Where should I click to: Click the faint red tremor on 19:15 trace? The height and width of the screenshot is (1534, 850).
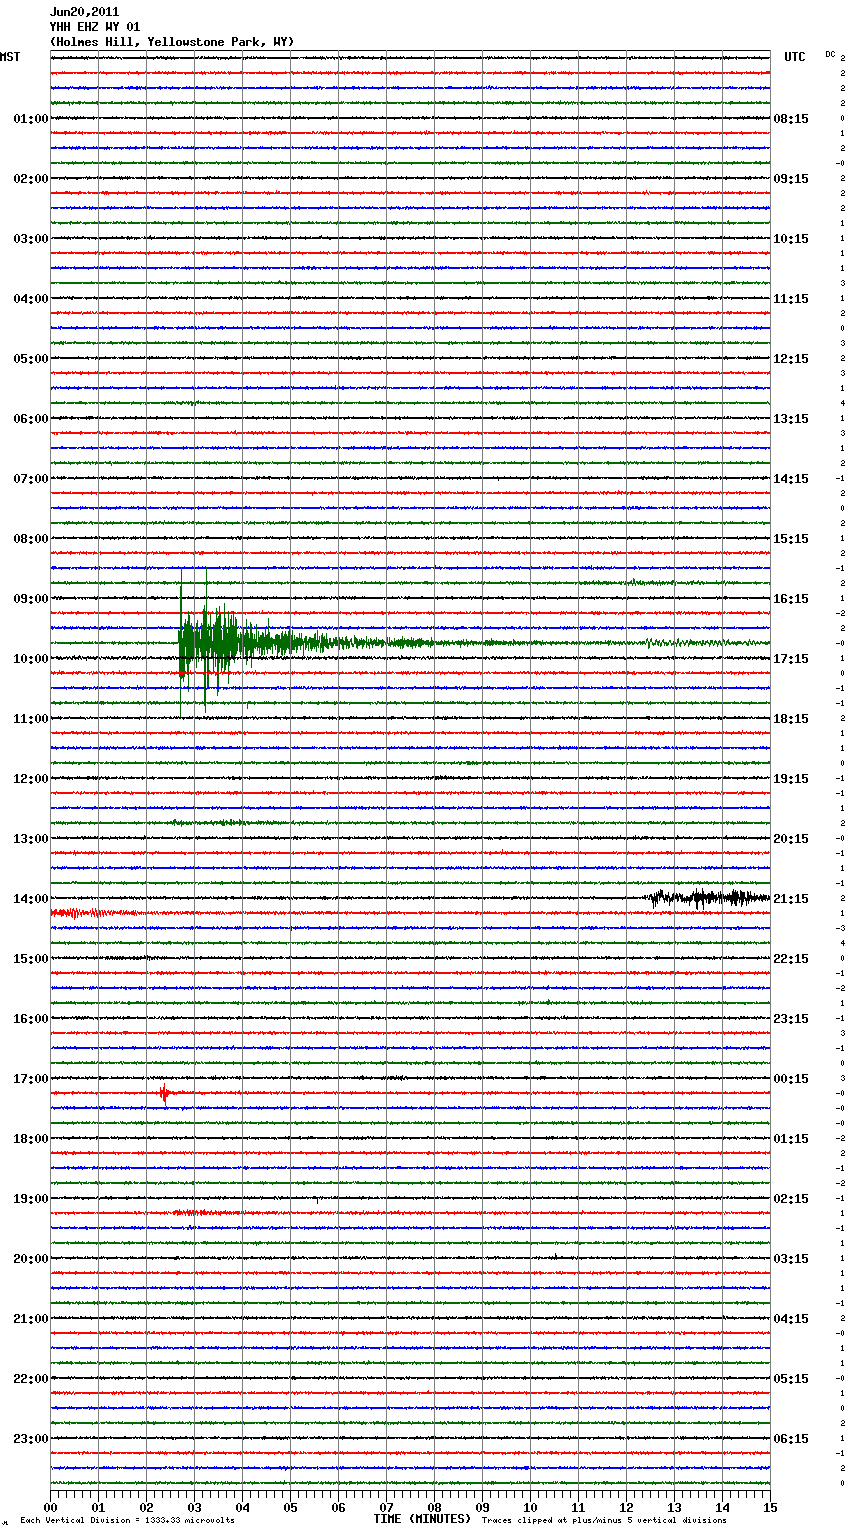[205, 1213]
